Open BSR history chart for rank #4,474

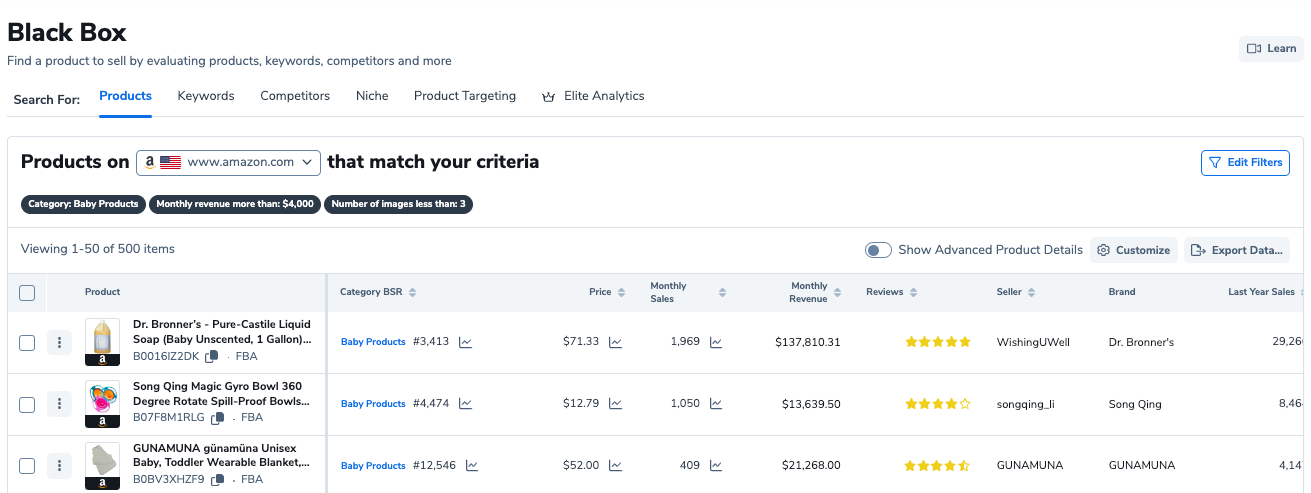[465, 404]
